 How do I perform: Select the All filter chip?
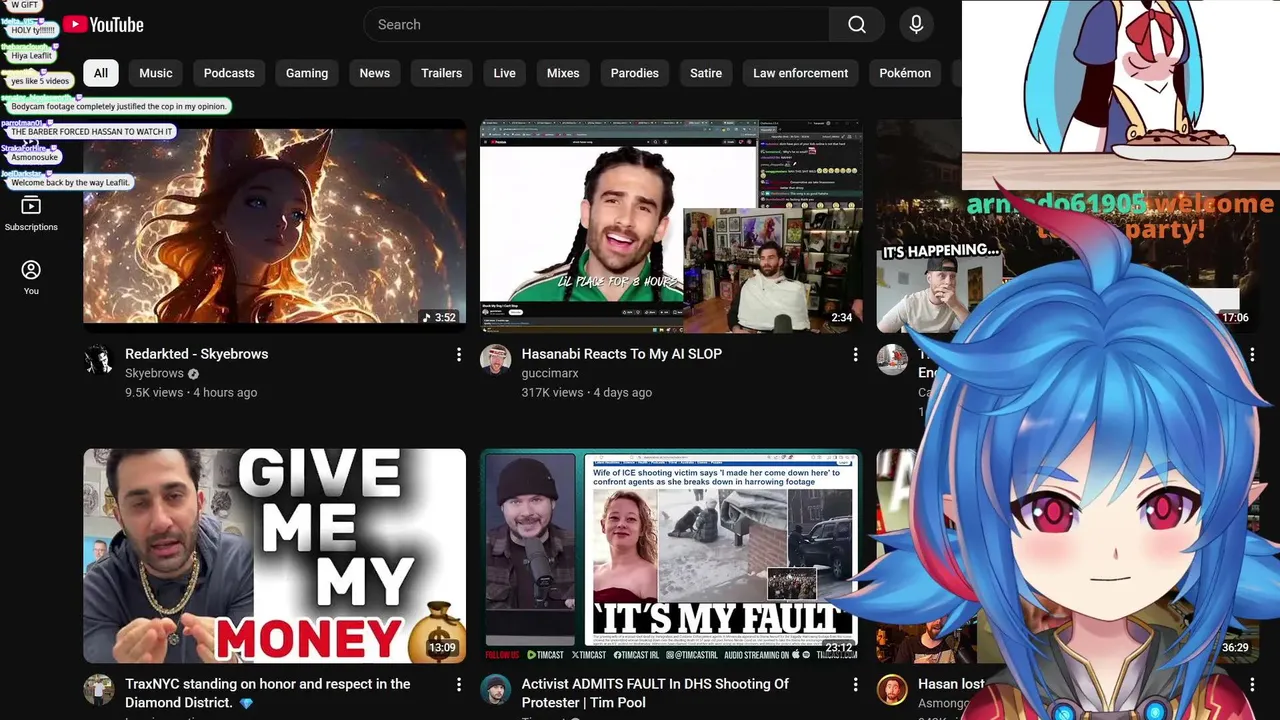(101, 73)
